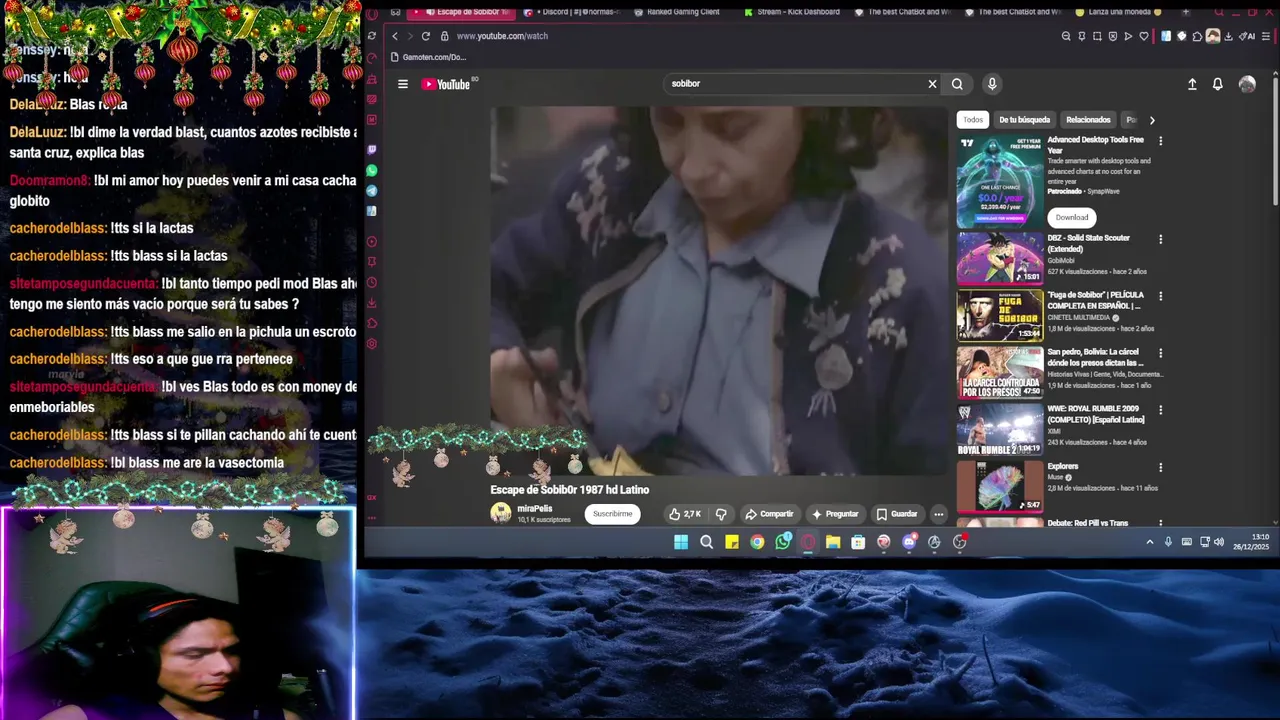Open options for Fuga de Sobibor video
This screenshot has height=720, width=1280.
click(x=1160, y=296)
